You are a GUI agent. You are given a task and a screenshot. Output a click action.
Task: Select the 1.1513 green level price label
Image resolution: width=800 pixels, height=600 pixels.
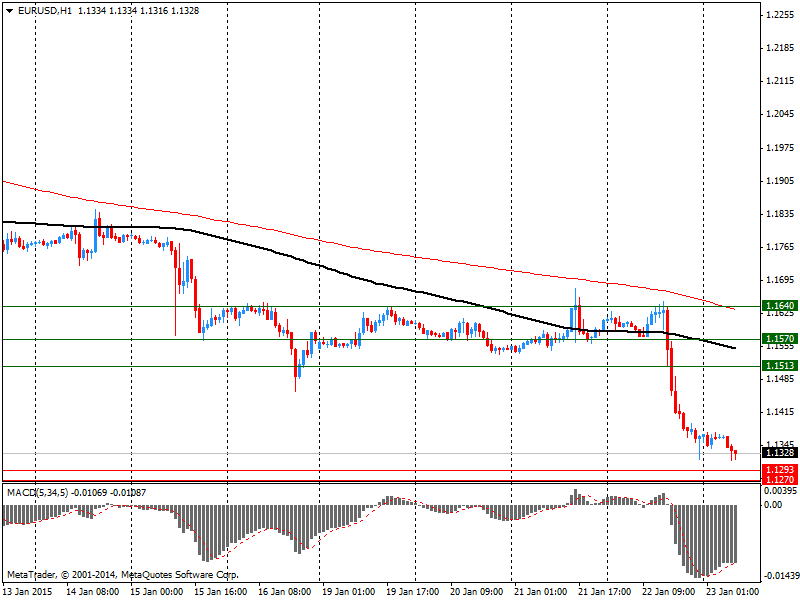779,366
